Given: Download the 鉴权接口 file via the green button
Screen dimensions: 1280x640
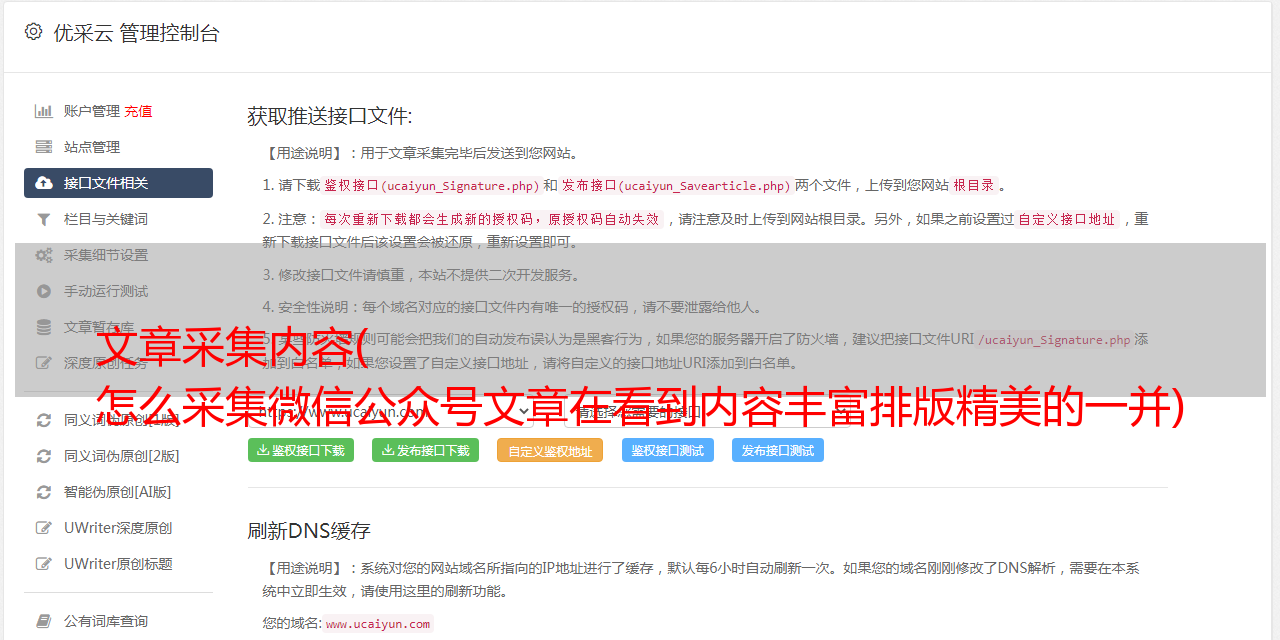Looking at the screenshot, I should pos(301,450).
